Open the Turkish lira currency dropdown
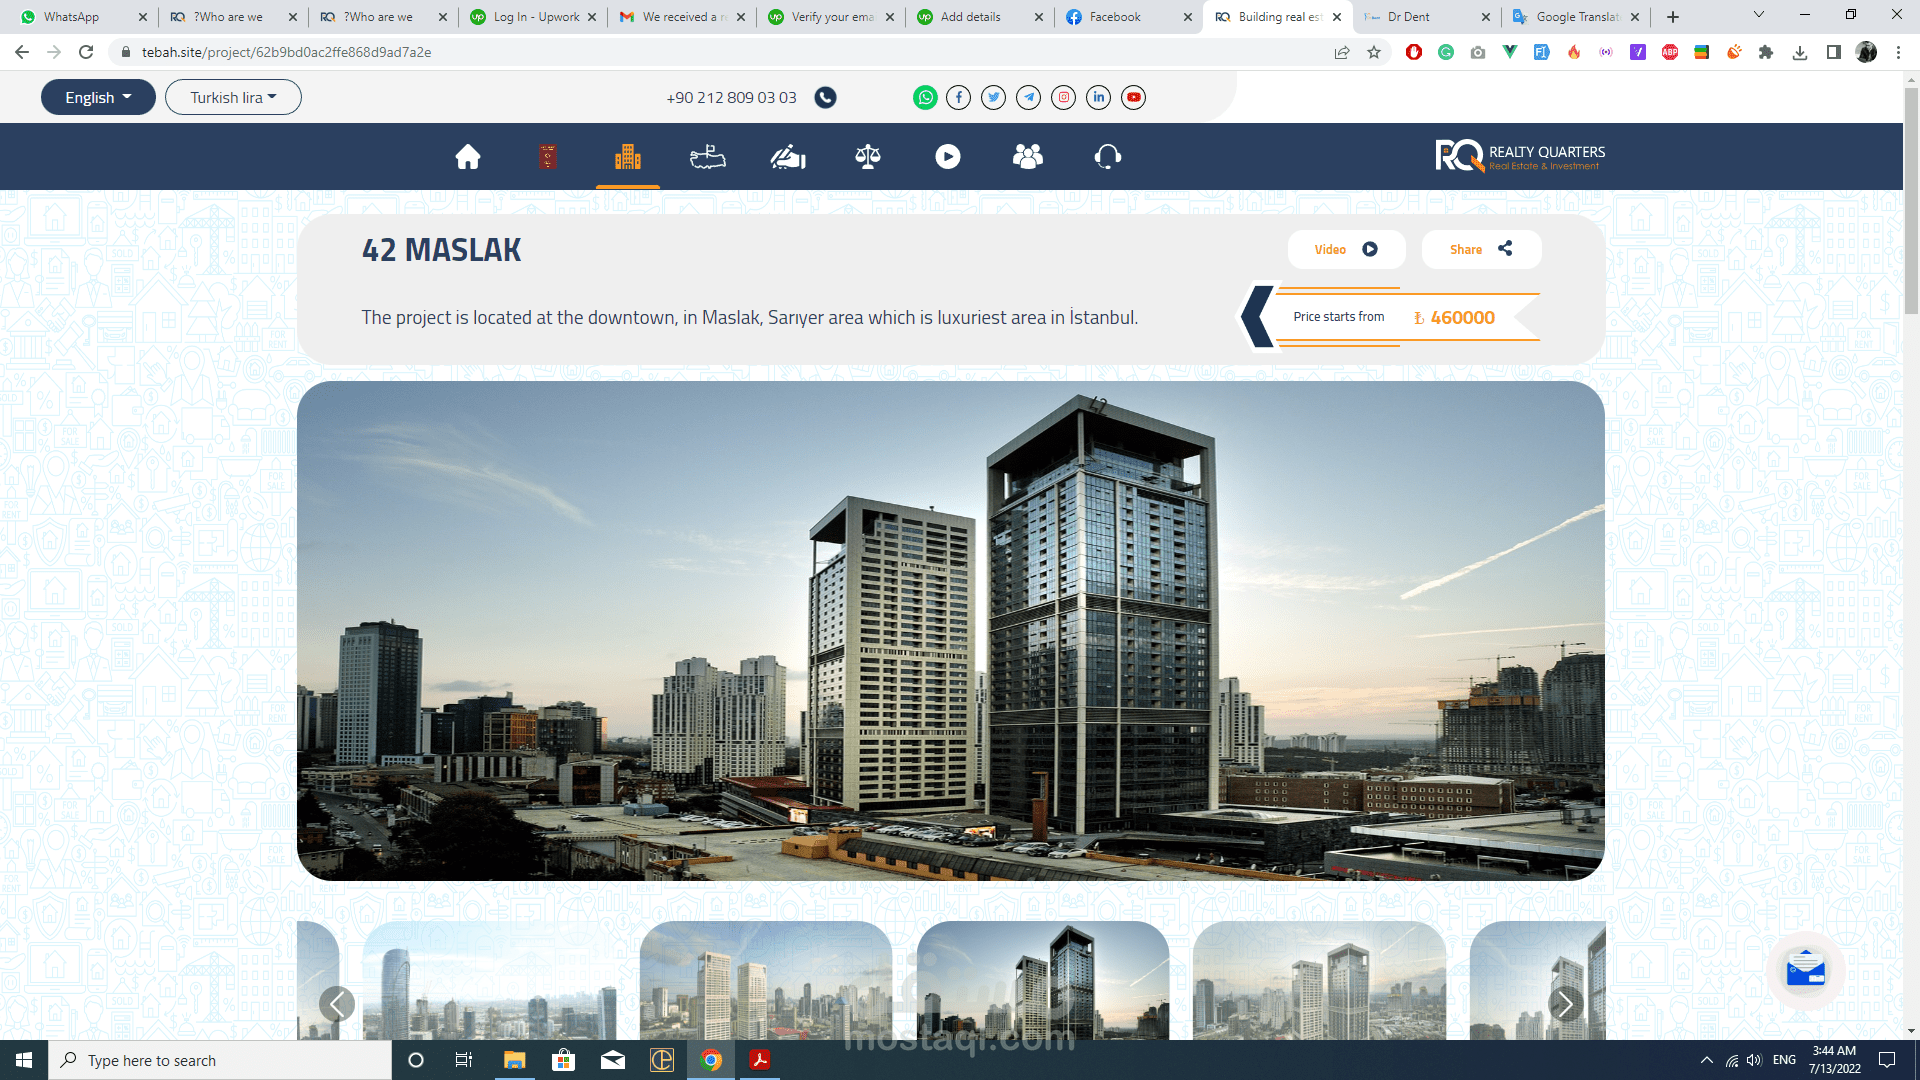 (233, 97)
